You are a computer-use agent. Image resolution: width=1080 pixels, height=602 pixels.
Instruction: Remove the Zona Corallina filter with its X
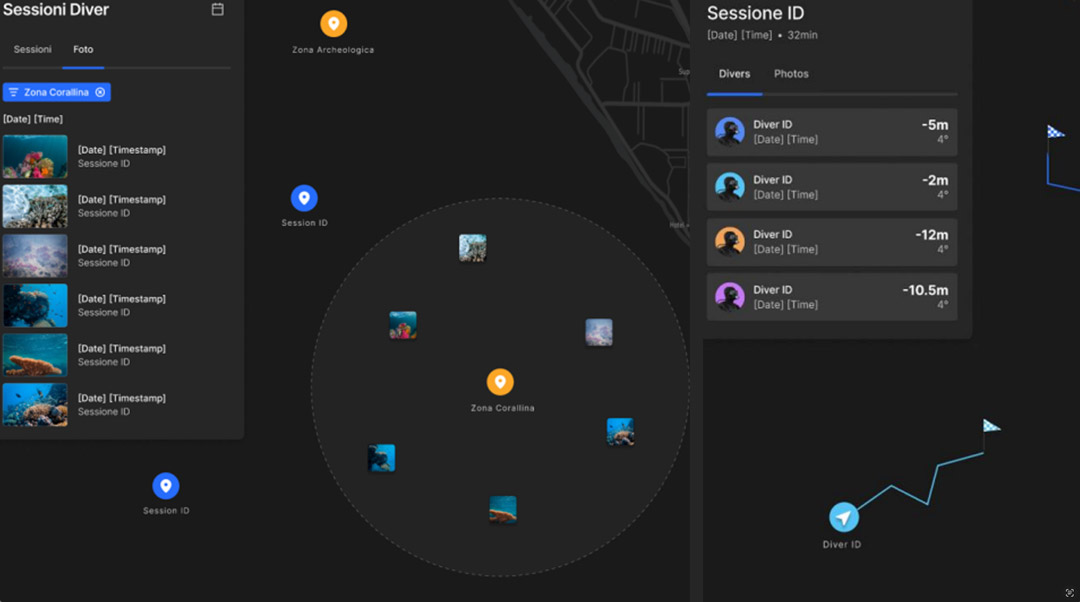[101, 92]
